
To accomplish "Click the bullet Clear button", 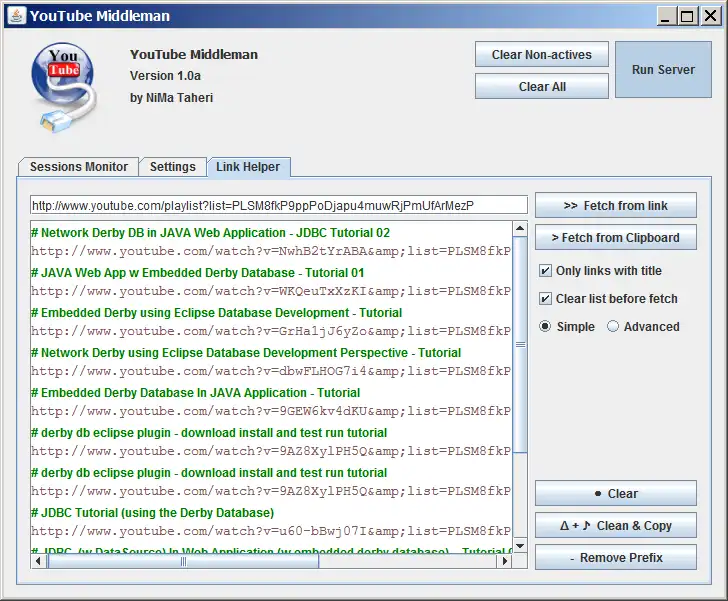I will click(616, 493).
